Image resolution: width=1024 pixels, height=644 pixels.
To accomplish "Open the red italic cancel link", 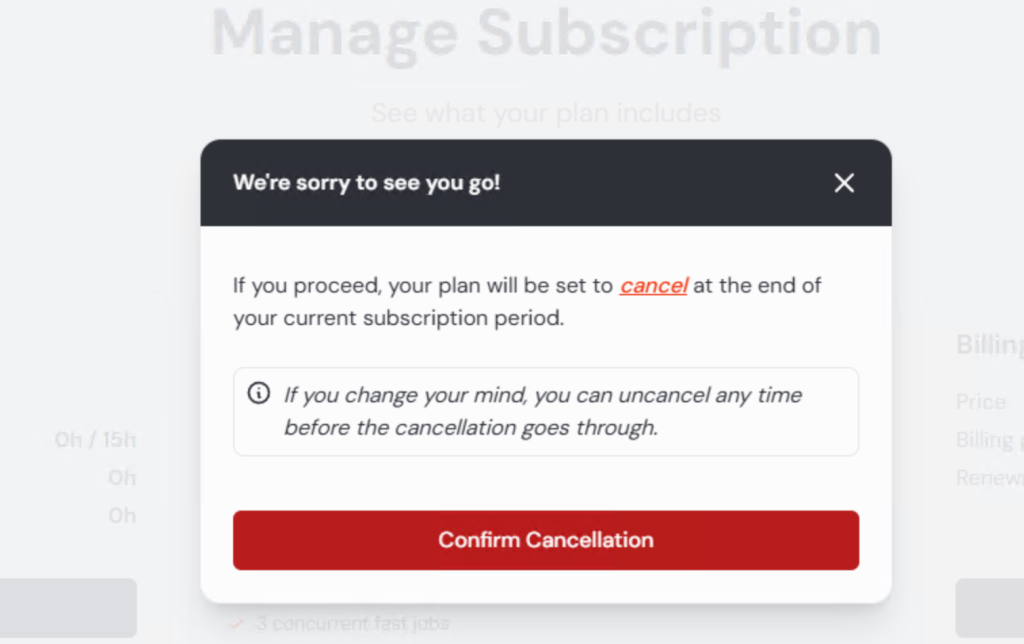I will click(x=653, y=285).
